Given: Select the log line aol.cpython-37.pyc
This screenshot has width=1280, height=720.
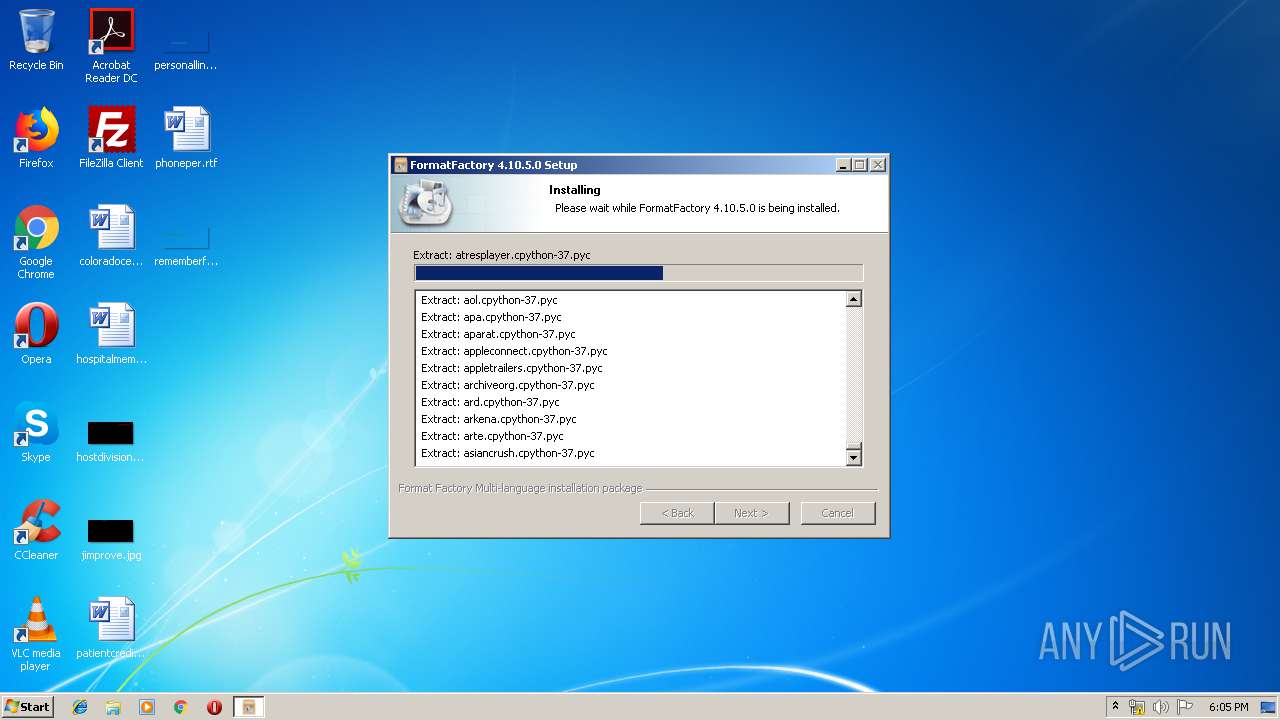Looking at the screenshot, I should 489,300.
